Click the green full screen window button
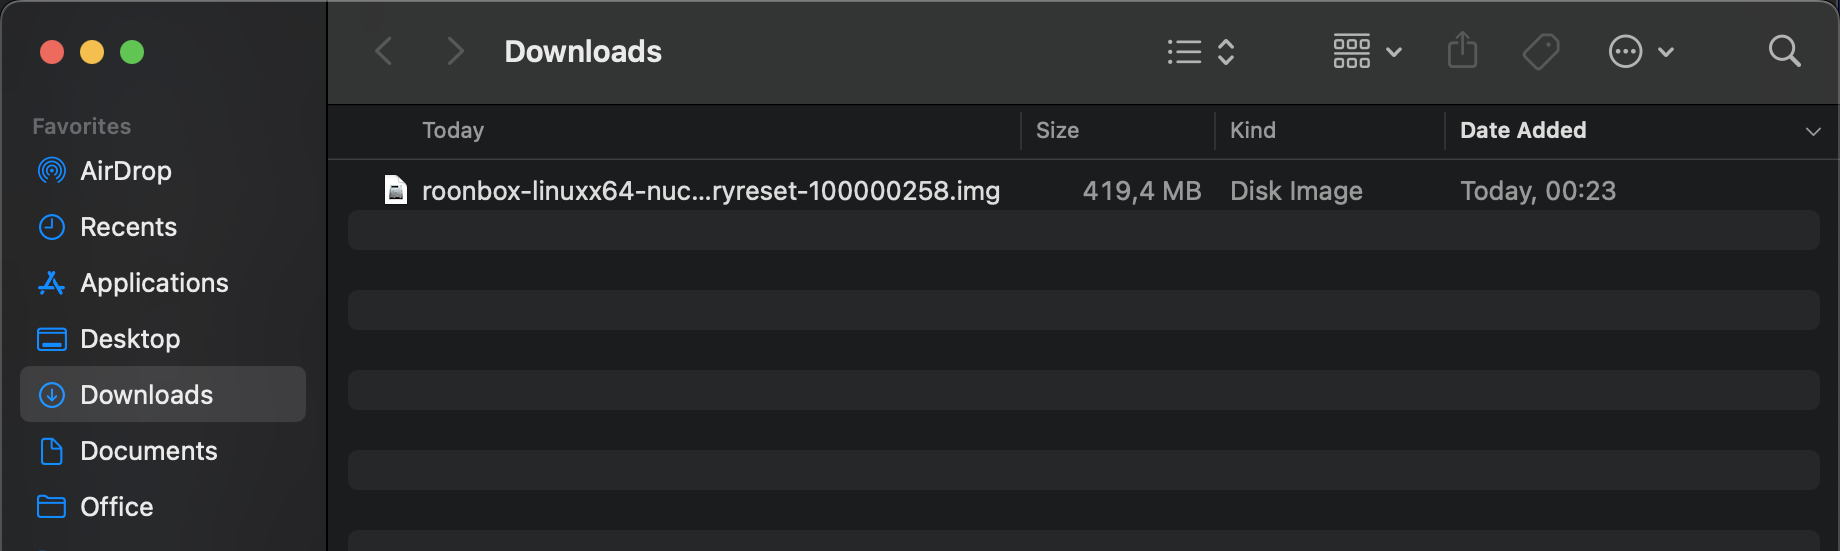Viewport: 1840px width, 551px height. 132,52
